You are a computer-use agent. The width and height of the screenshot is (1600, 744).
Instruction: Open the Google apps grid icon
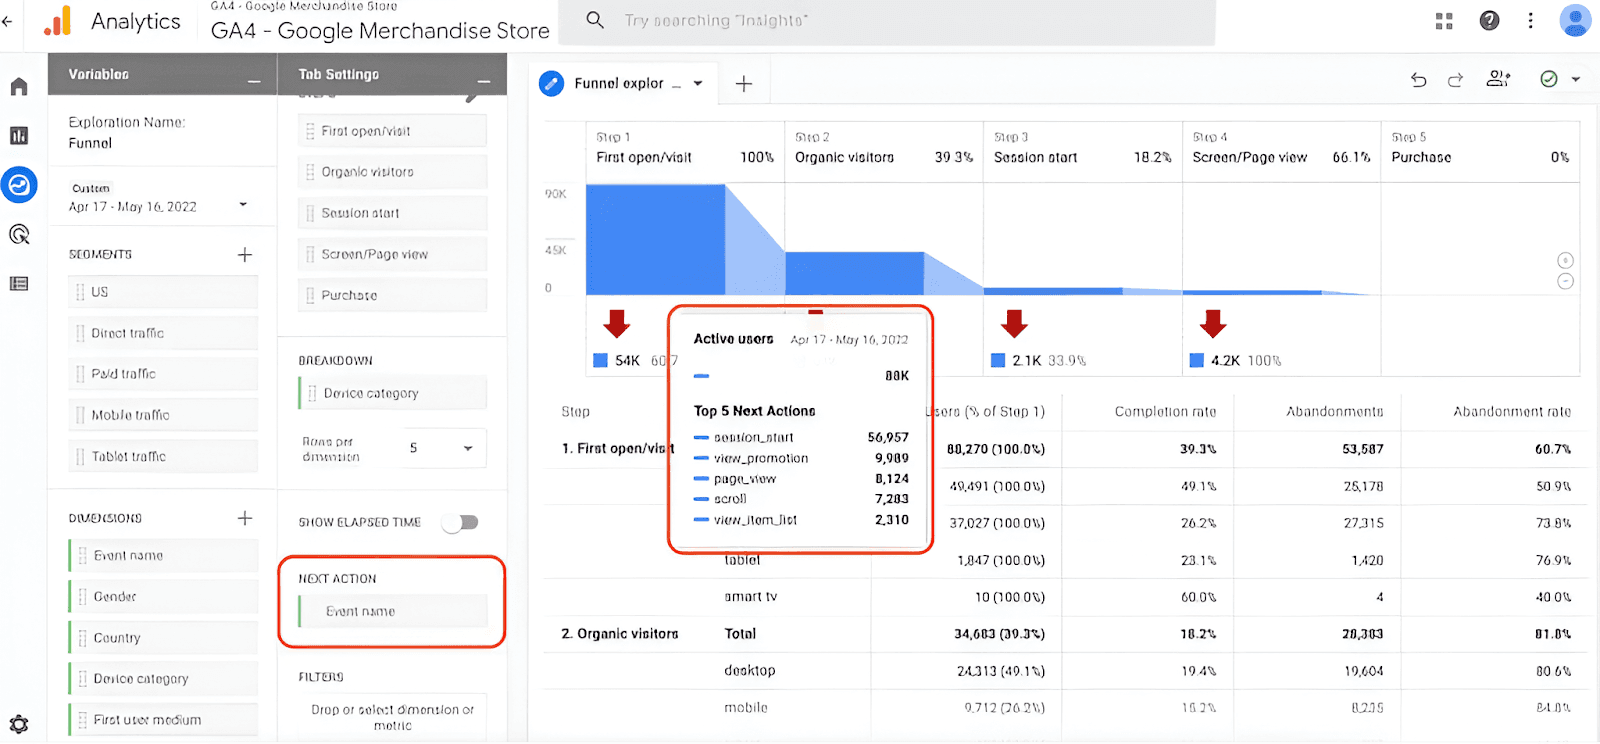pos(1444,21)
